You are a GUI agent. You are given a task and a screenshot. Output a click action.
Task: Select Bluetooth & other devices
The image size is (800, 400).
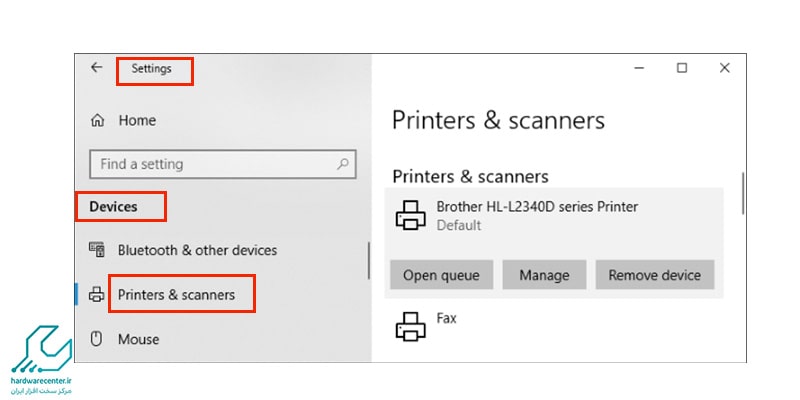click(x=197, y=250)
